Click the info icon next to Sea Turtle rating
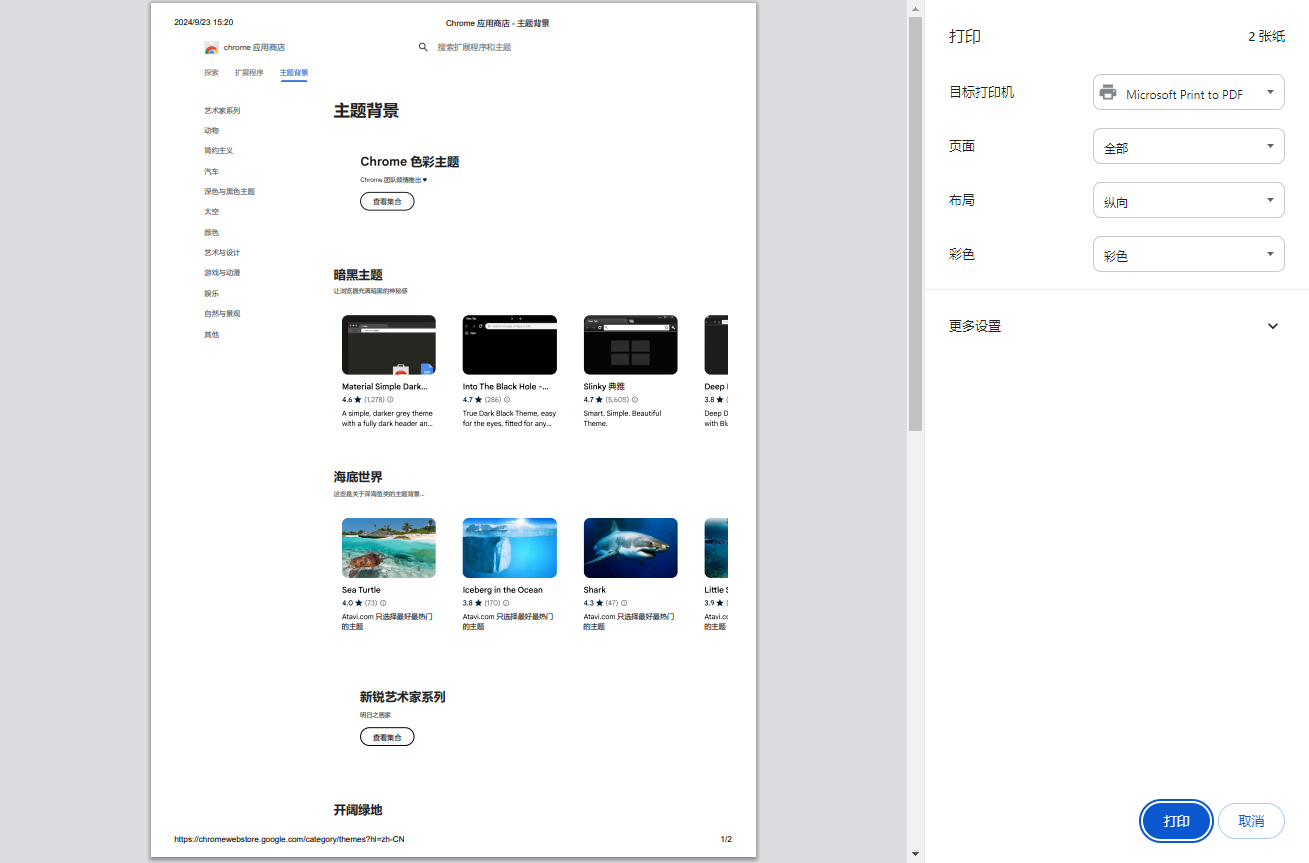The height and width of the screenshot is (863, 1309). (x=383, y=603)
